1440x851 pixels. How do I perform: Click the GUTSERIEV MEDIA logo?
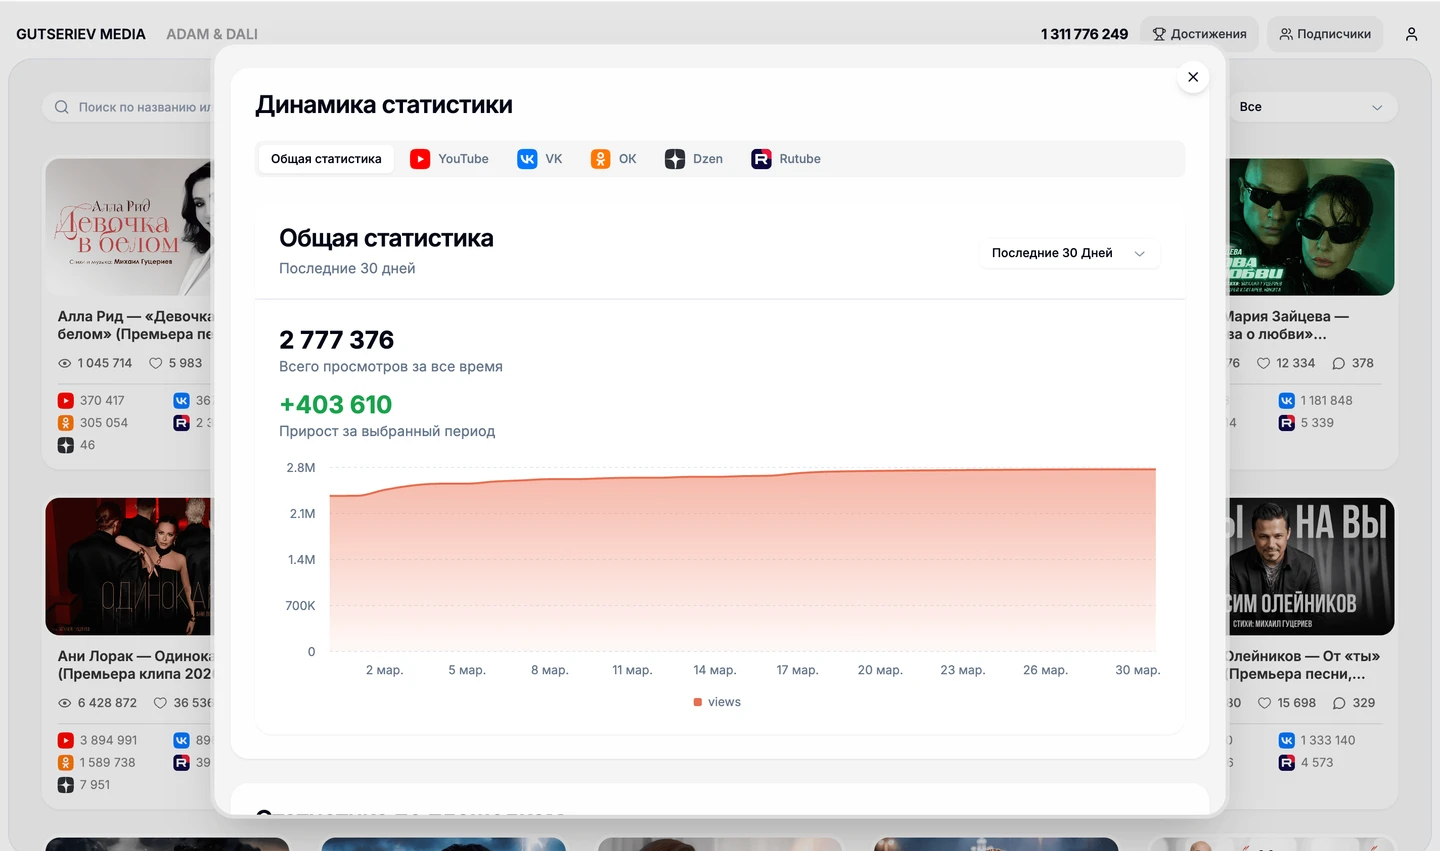[81, 34]
